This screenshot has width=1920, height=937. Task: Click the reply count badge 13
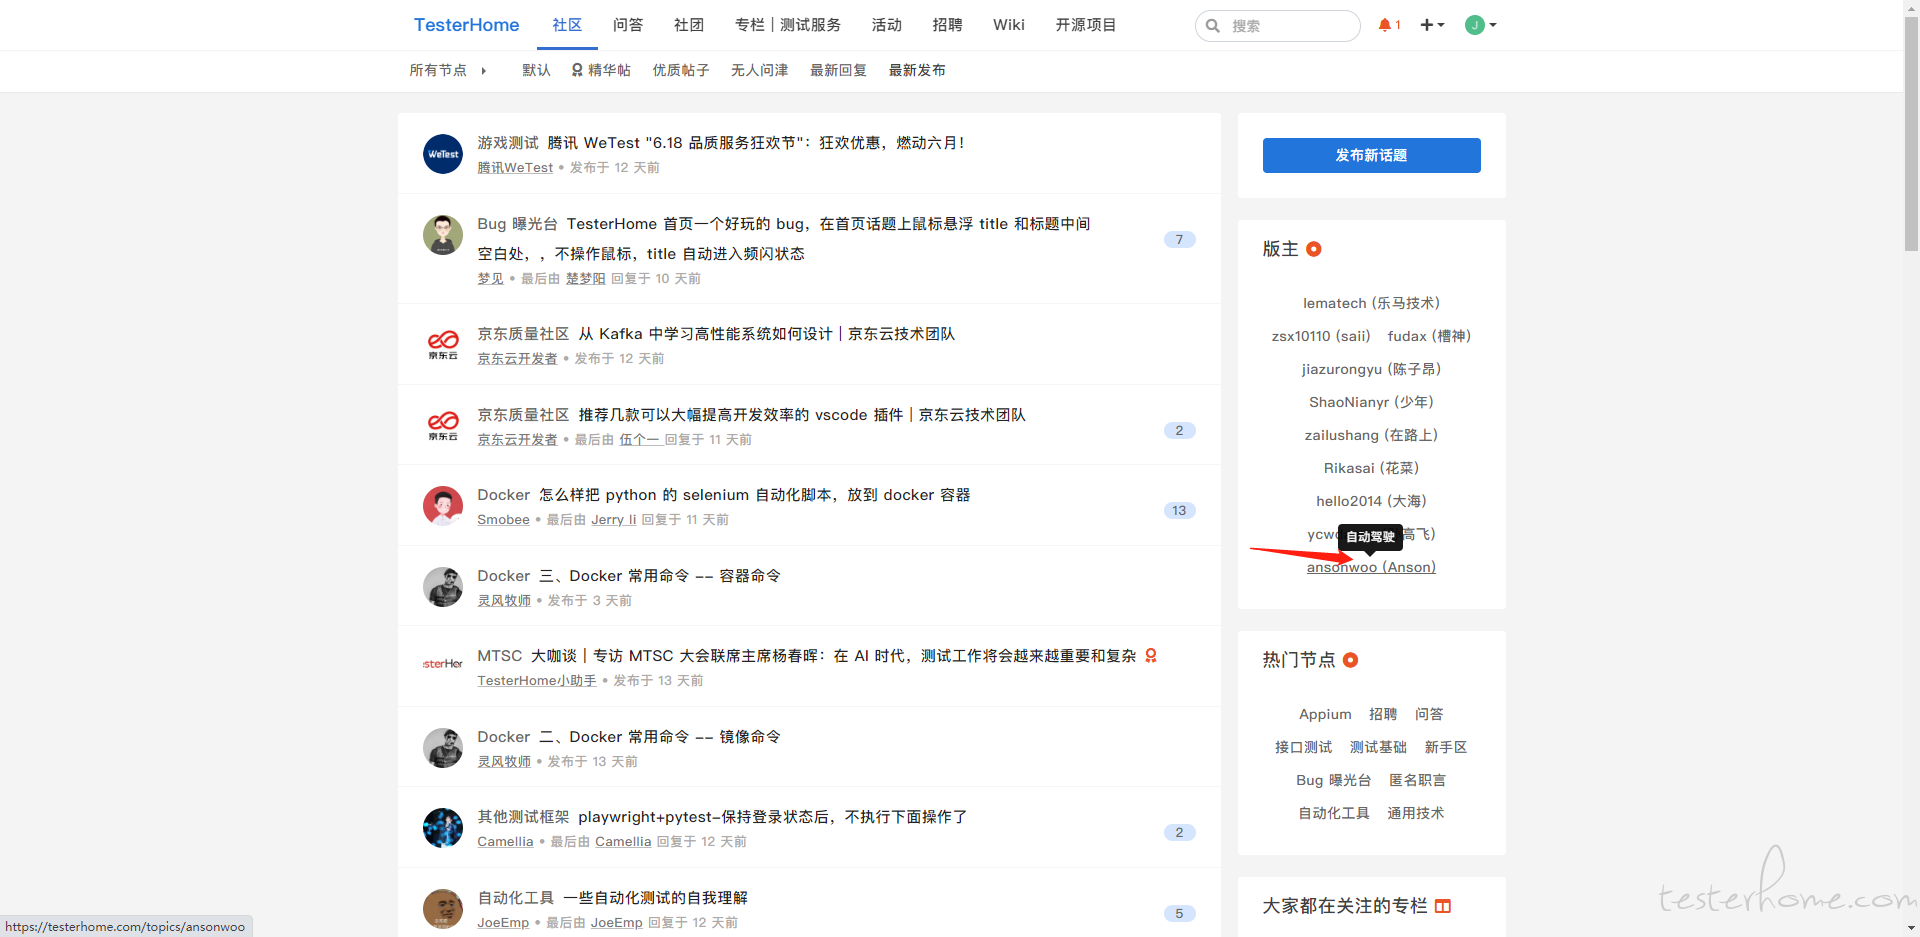(1179, 510)
